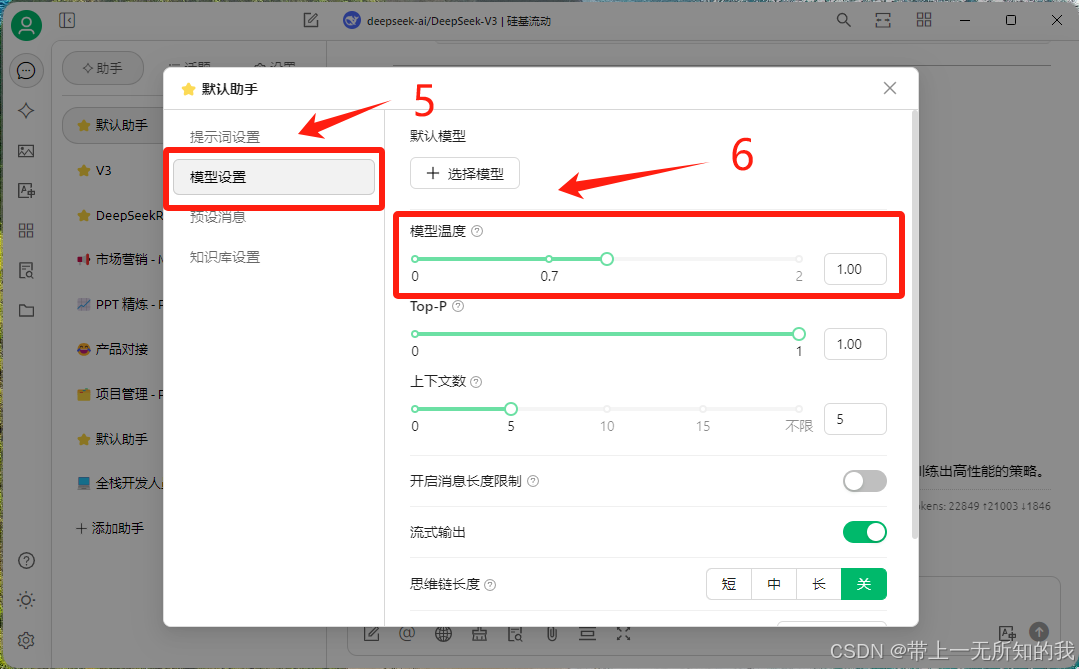Open 知识库设置 in the dialog menu
Screen dimensions: 1079x669
(x=225, y=257)
